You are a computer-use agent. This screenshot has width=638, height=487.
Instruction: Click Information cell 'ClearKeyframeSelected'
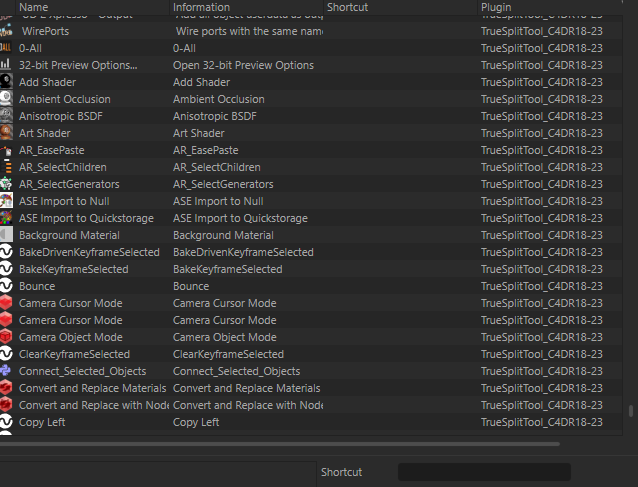(x=228, y=354)
